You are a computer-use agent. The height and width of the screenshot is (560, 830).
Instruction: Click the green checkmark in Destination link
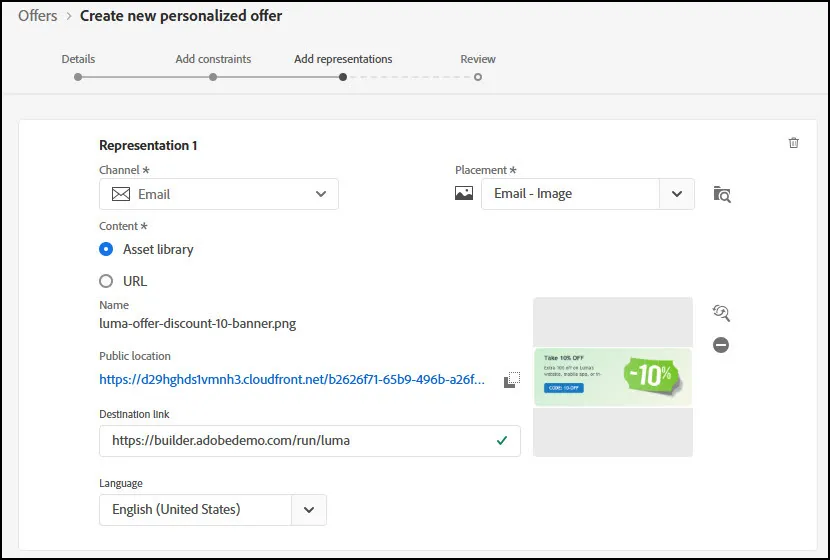(x=502, y=440)
